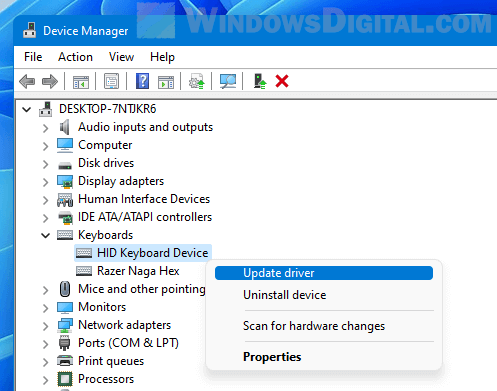Click the Razer Naga Hex keyboard icon
This screenshot has height=391, width=497.
84,271
